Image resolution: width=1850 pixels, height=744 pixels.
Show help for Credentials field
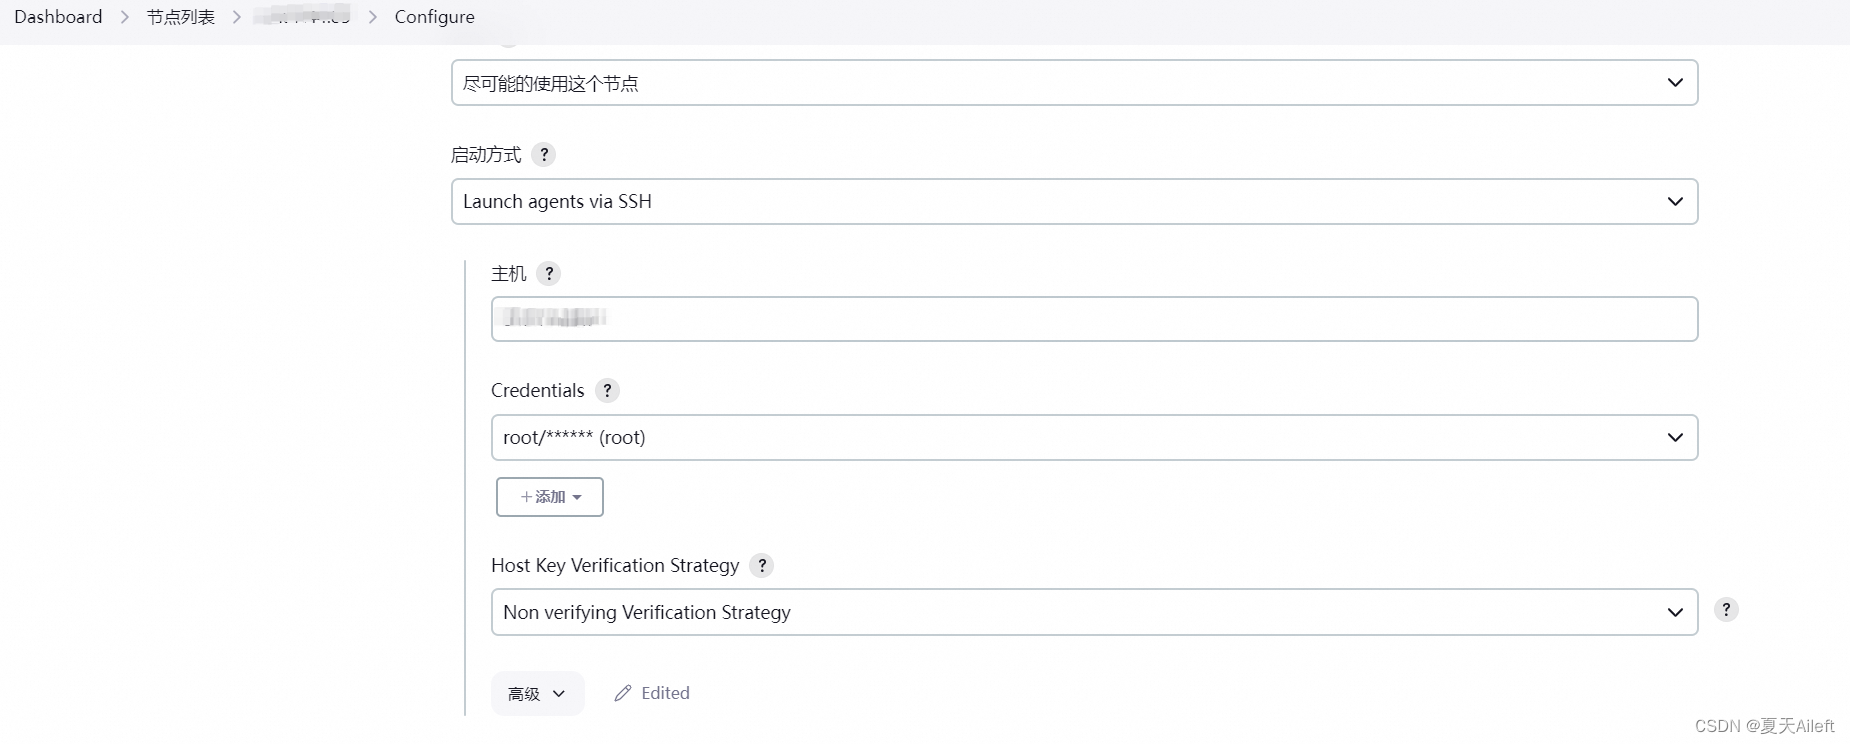click(x=607, y=391)
